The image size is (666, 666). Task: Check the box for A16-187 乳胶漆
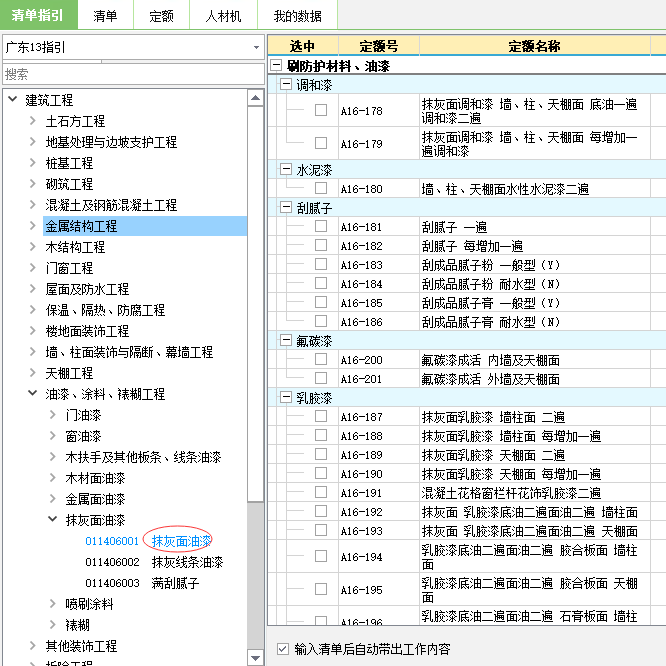click(x=321, y=416)
